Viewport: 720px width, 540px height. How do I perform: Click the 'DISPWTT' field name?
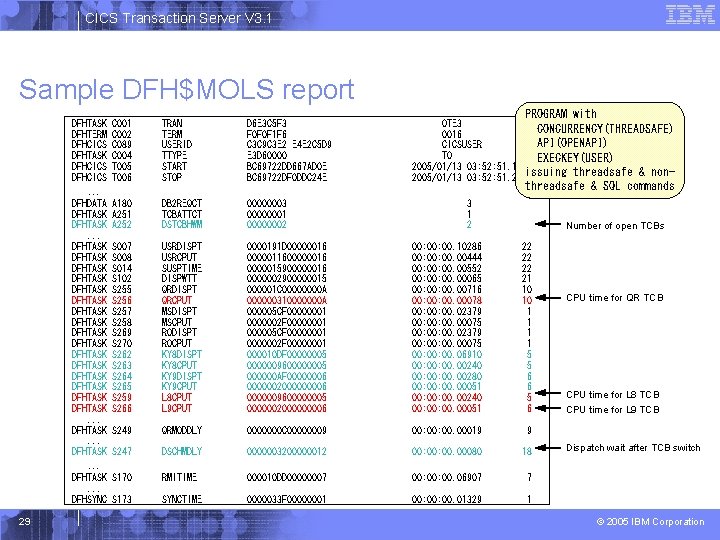click(180, 278)
